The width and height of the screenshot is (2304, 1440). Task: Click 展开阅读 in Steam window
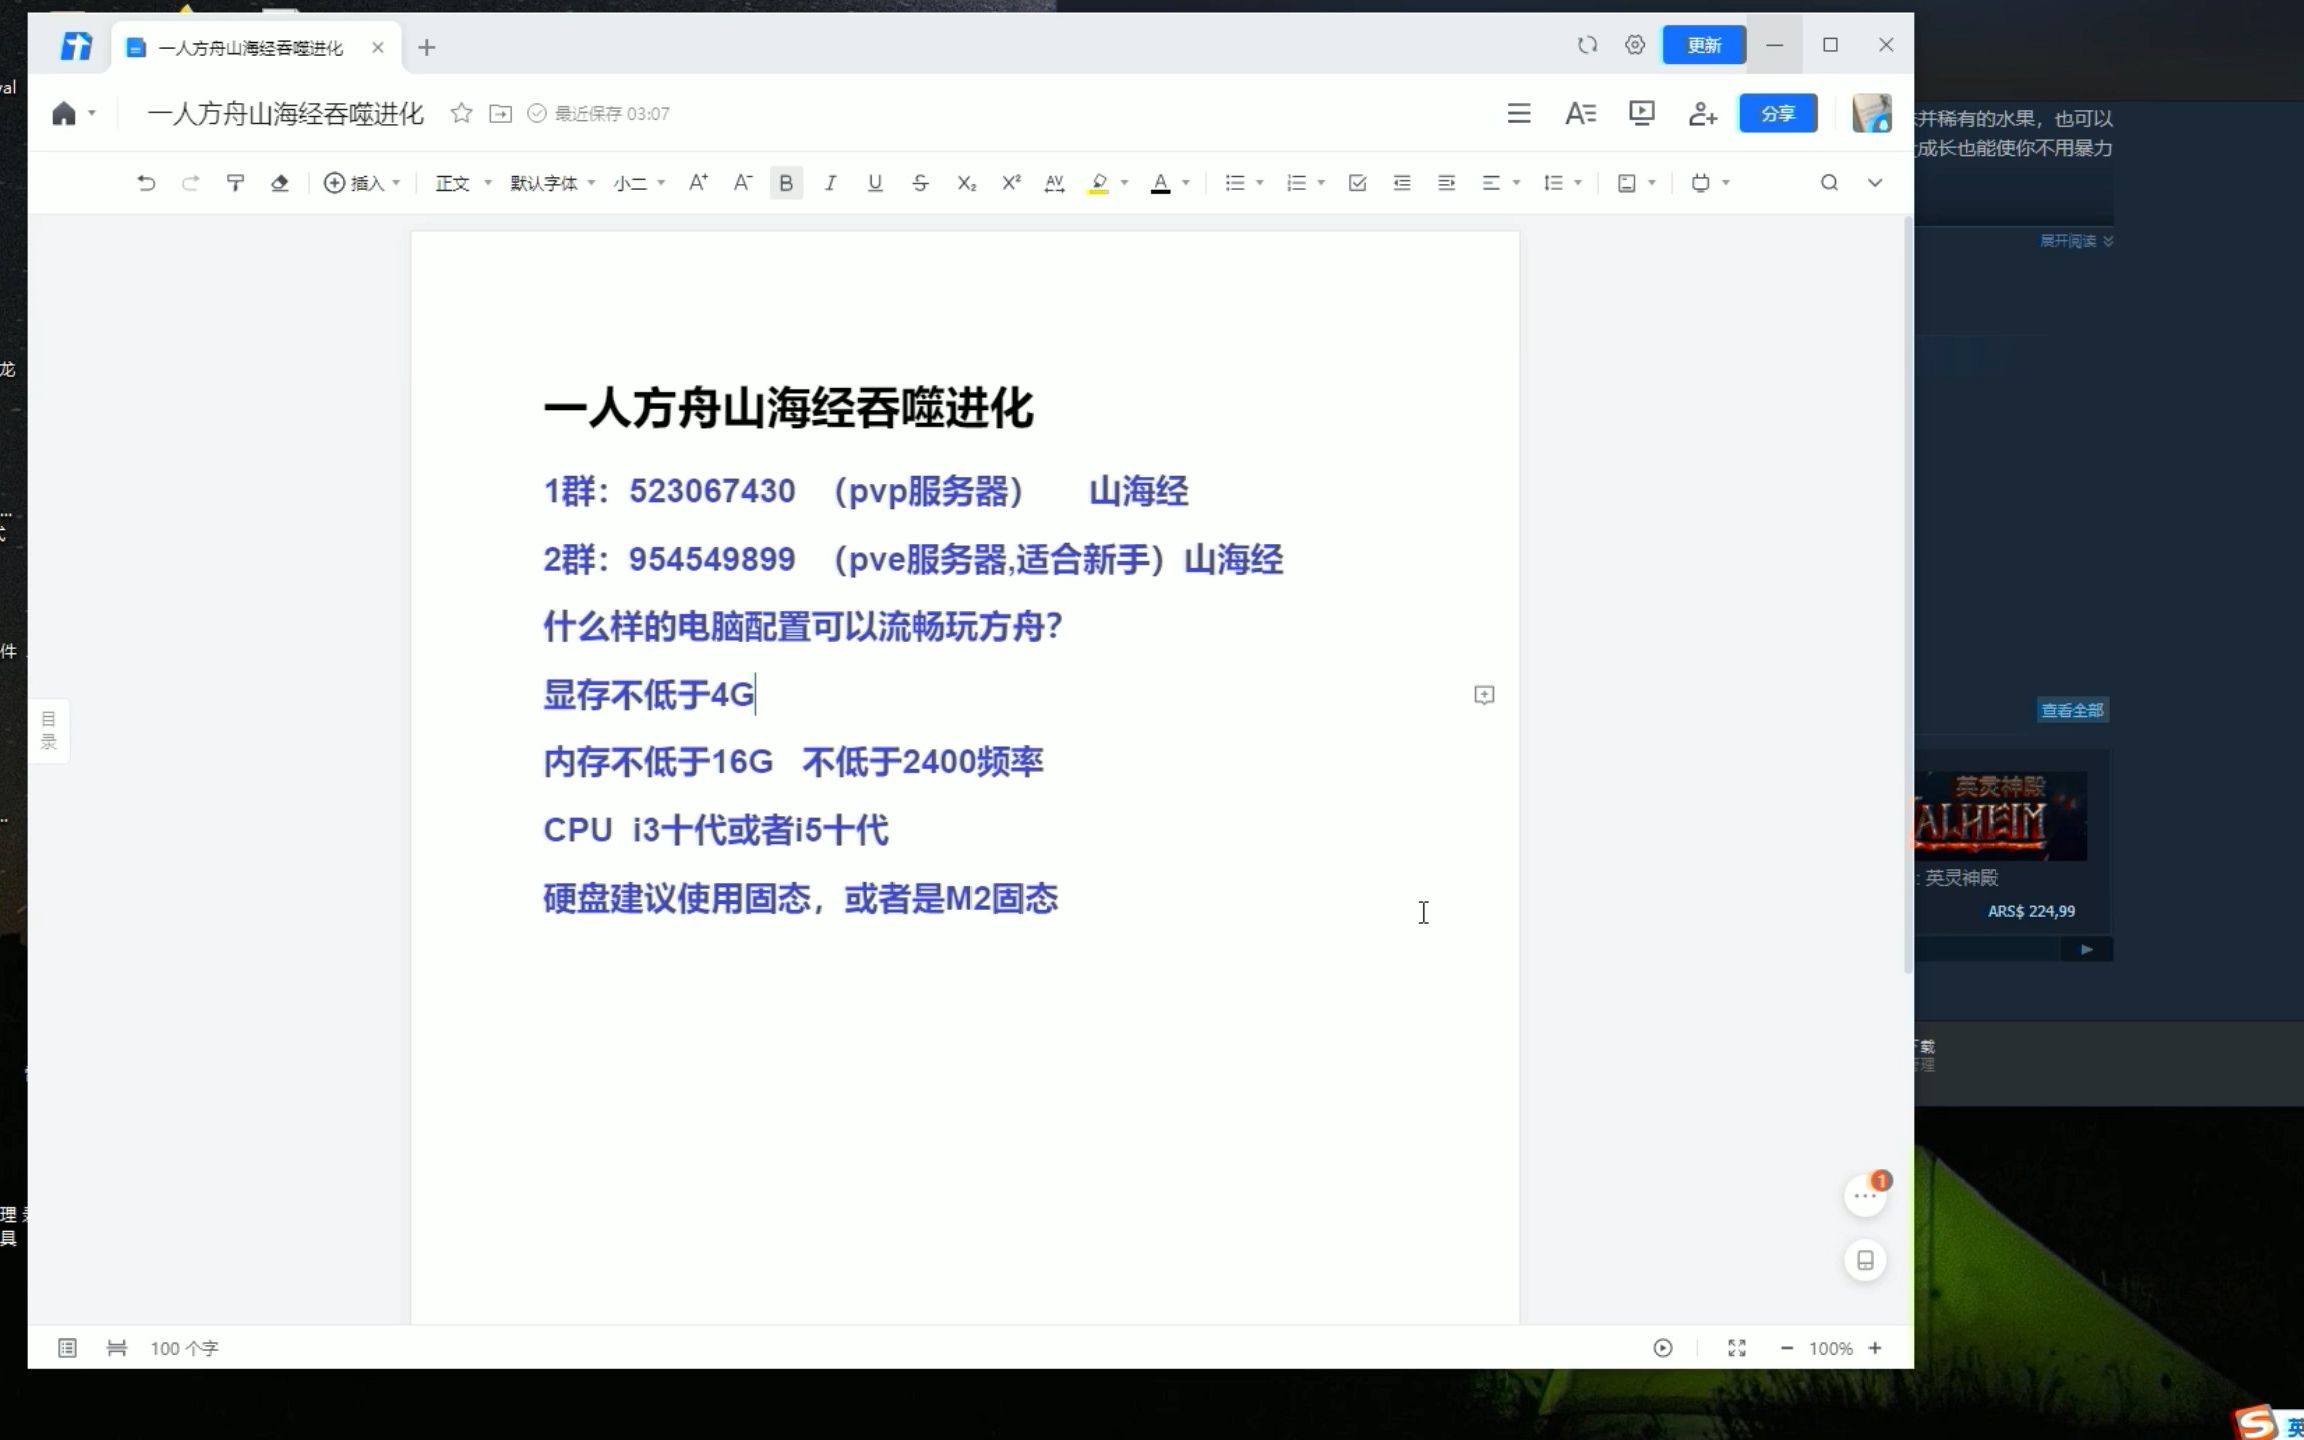point(2076,241)
